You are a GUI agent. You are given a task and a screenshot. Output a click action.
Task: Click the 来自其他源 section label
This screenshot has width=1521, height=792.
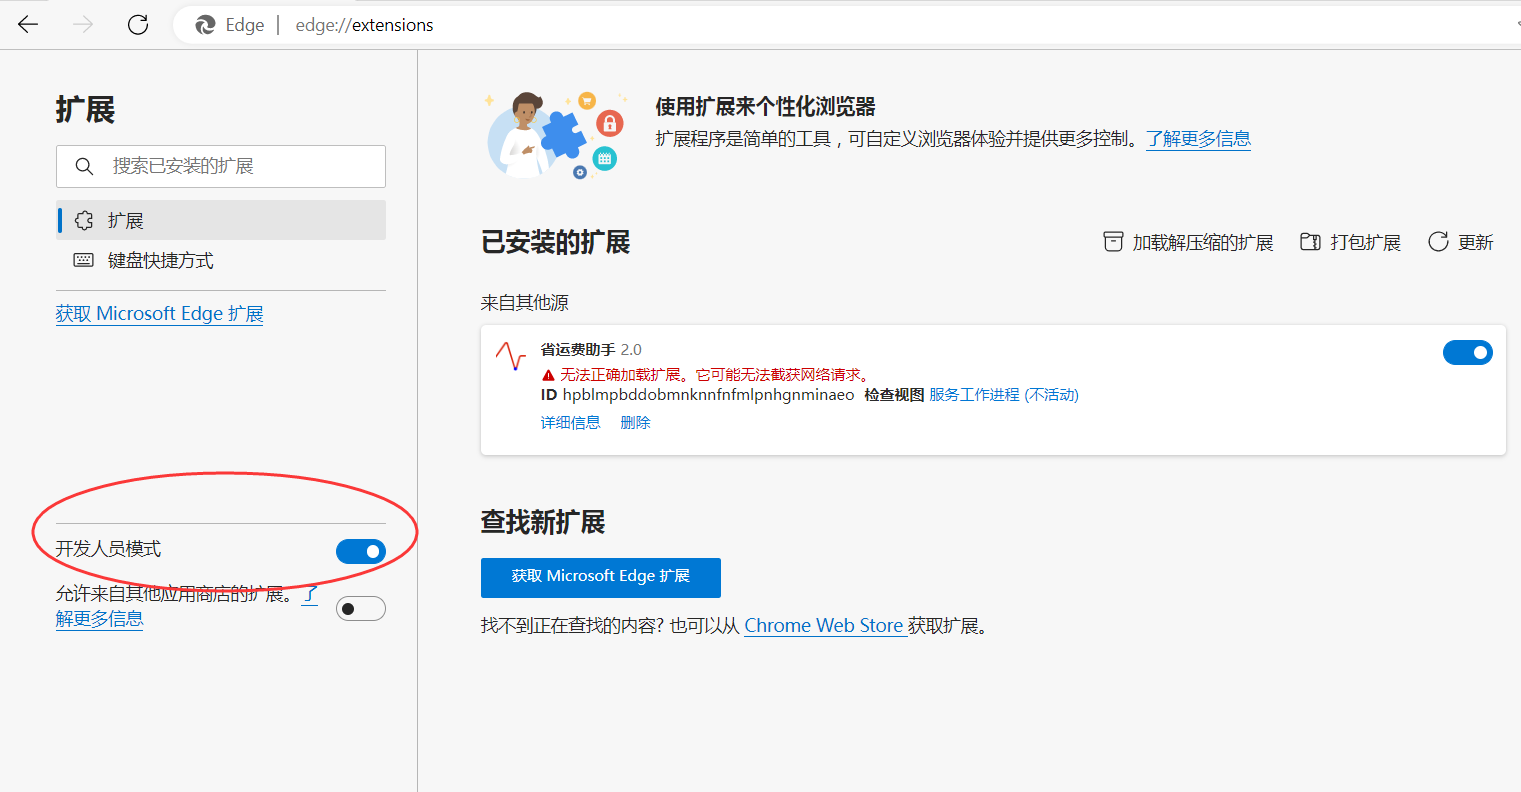point(525,303)
